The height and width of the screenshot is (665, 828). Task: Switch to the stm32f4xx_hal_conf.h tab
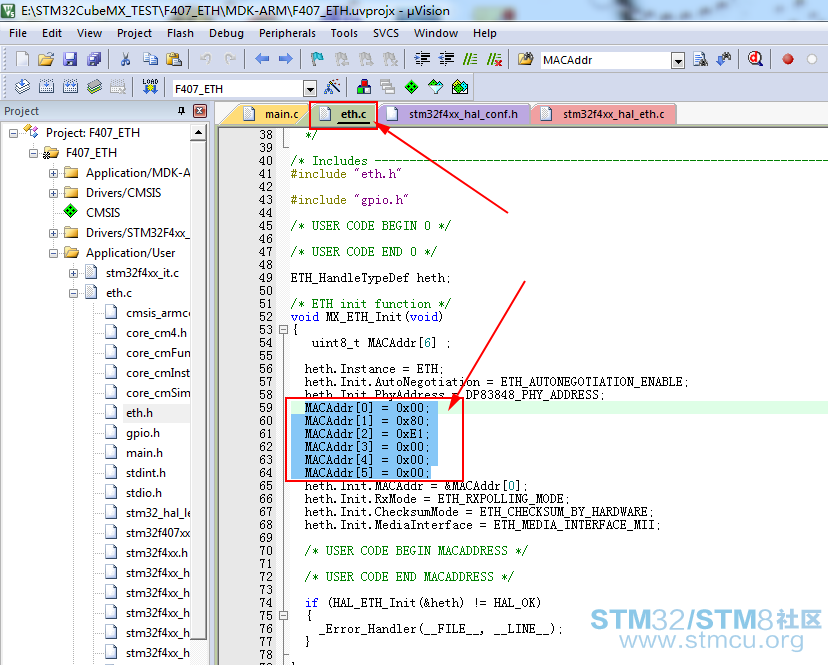pos(454,114)
